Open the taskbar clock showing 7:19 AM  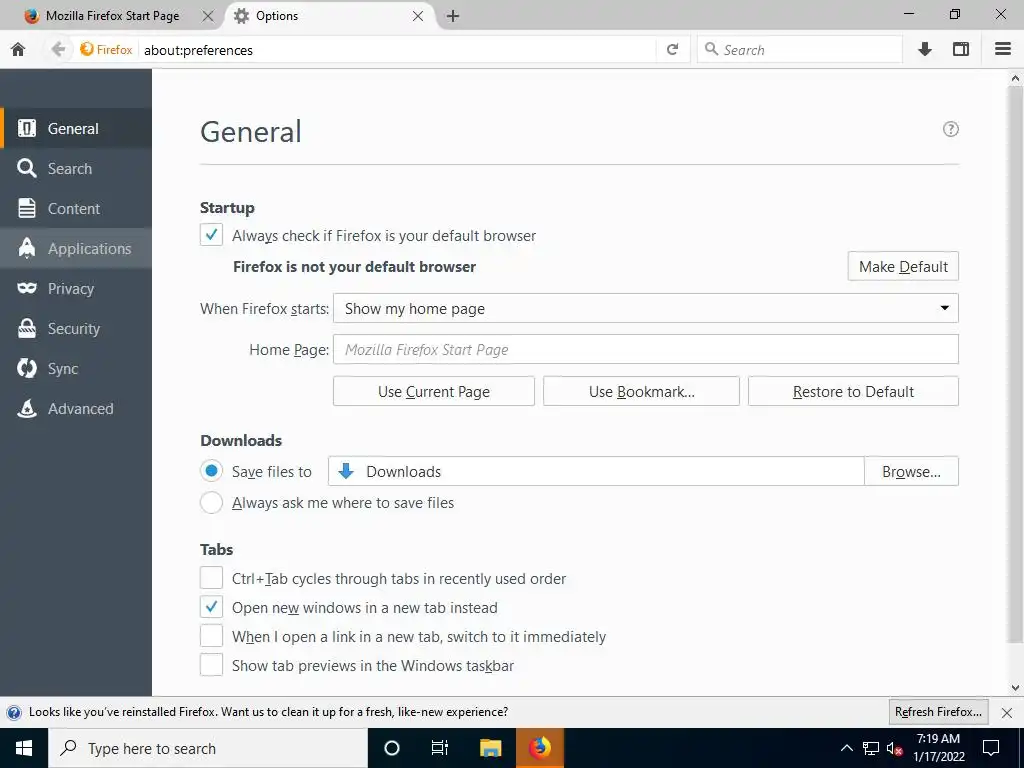tap(938, 748)
